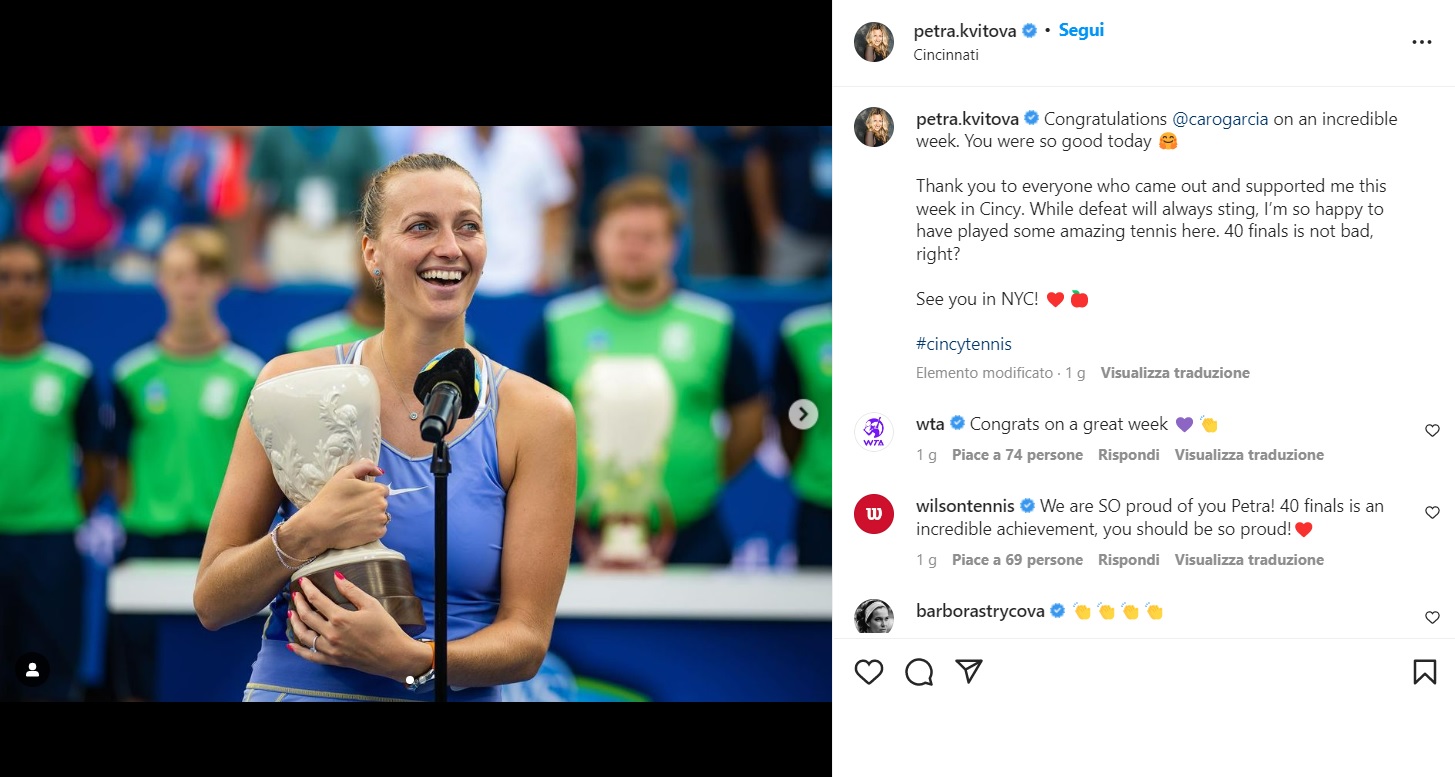Reply to the wta comment
1455x777 pixels.
pyautogui.click(x=1129, y=455)
